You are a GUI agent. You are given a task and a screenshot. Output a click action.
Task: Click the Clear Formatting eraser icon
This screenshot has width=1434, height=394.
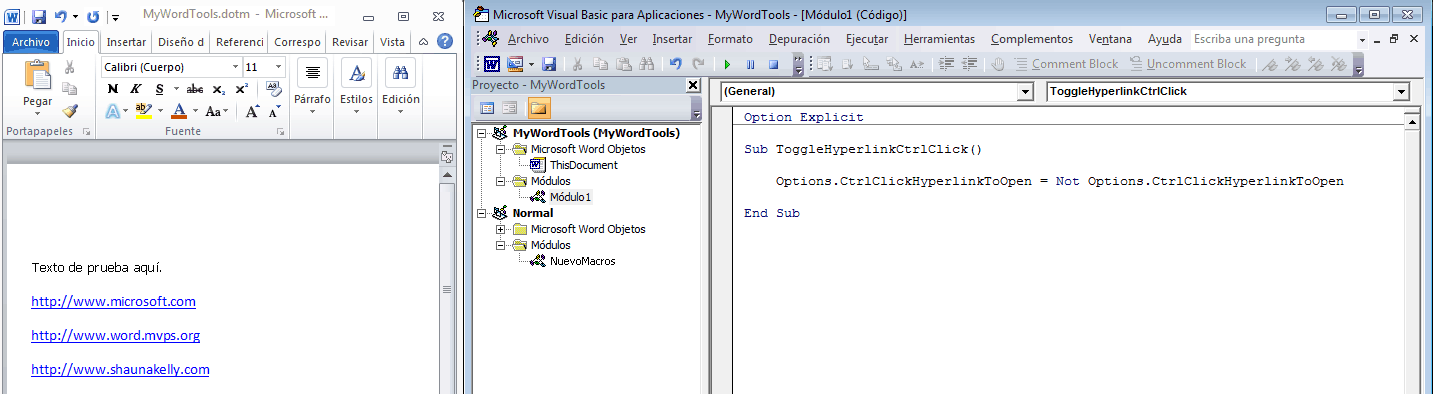pyautogui.click(x=274, y=89)
